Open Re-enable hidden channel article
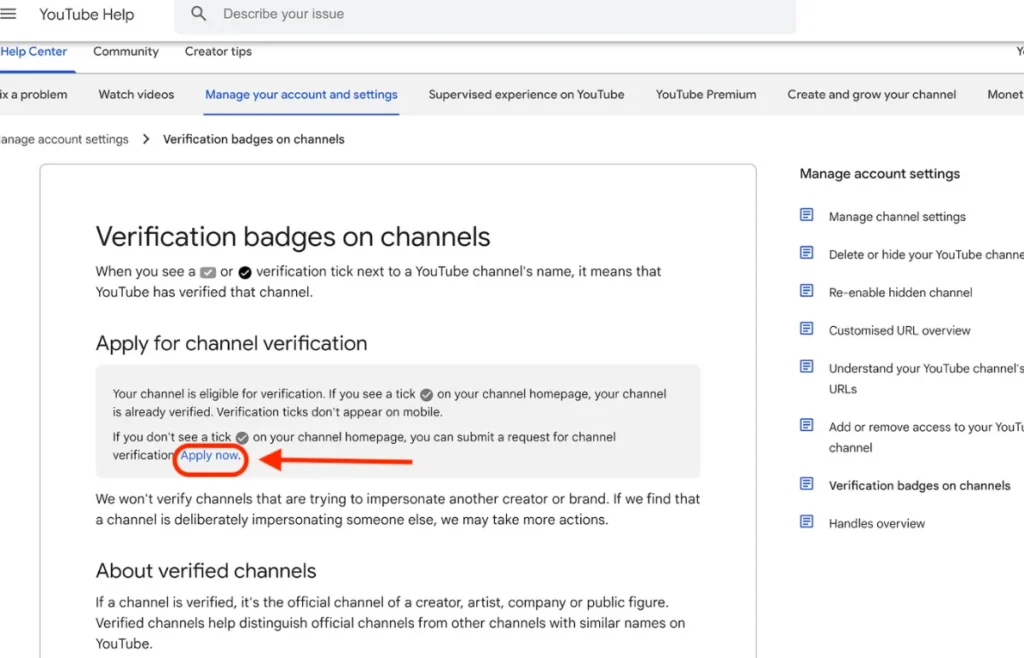The height and width of the screenshot is (658, 1024). [x=900, y=292]
